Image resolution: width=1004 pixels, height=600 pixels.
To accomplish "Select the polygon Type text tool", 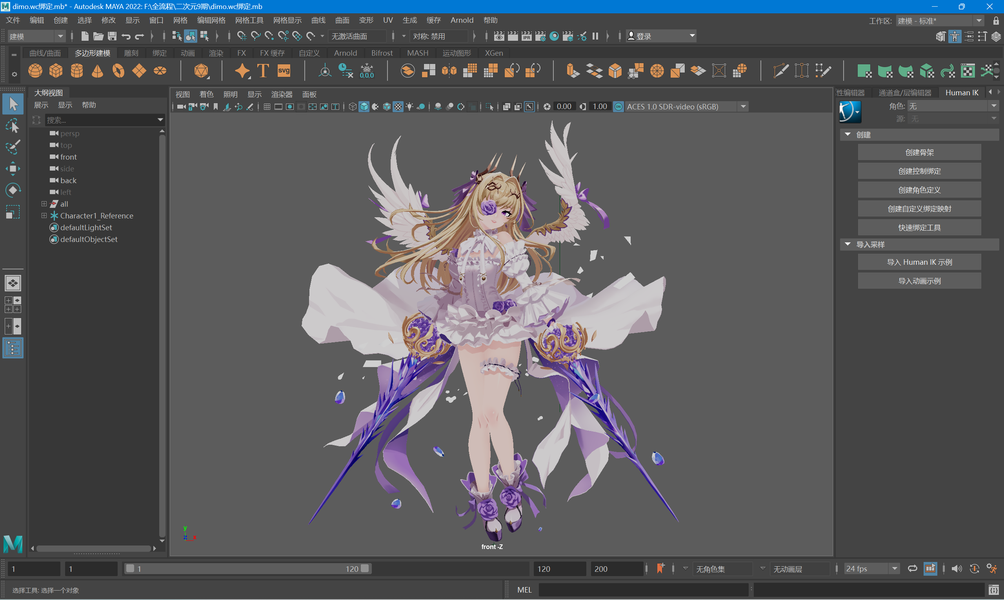I will (263, 70).
